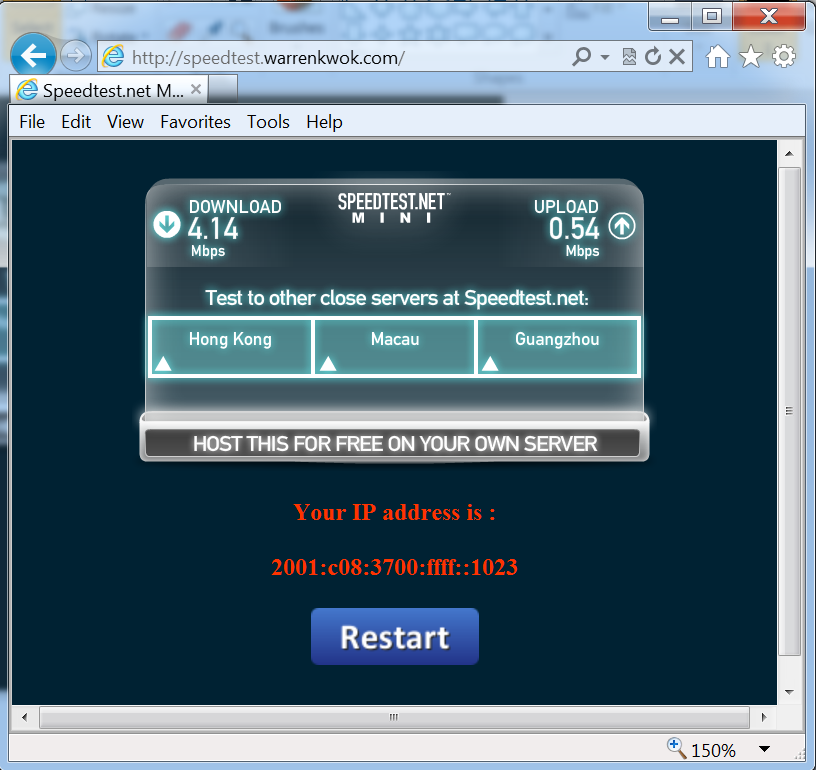The image size is (816, 770).
Task: Open the Help menu
Action: pyautogui.click(x=324, y=122)
